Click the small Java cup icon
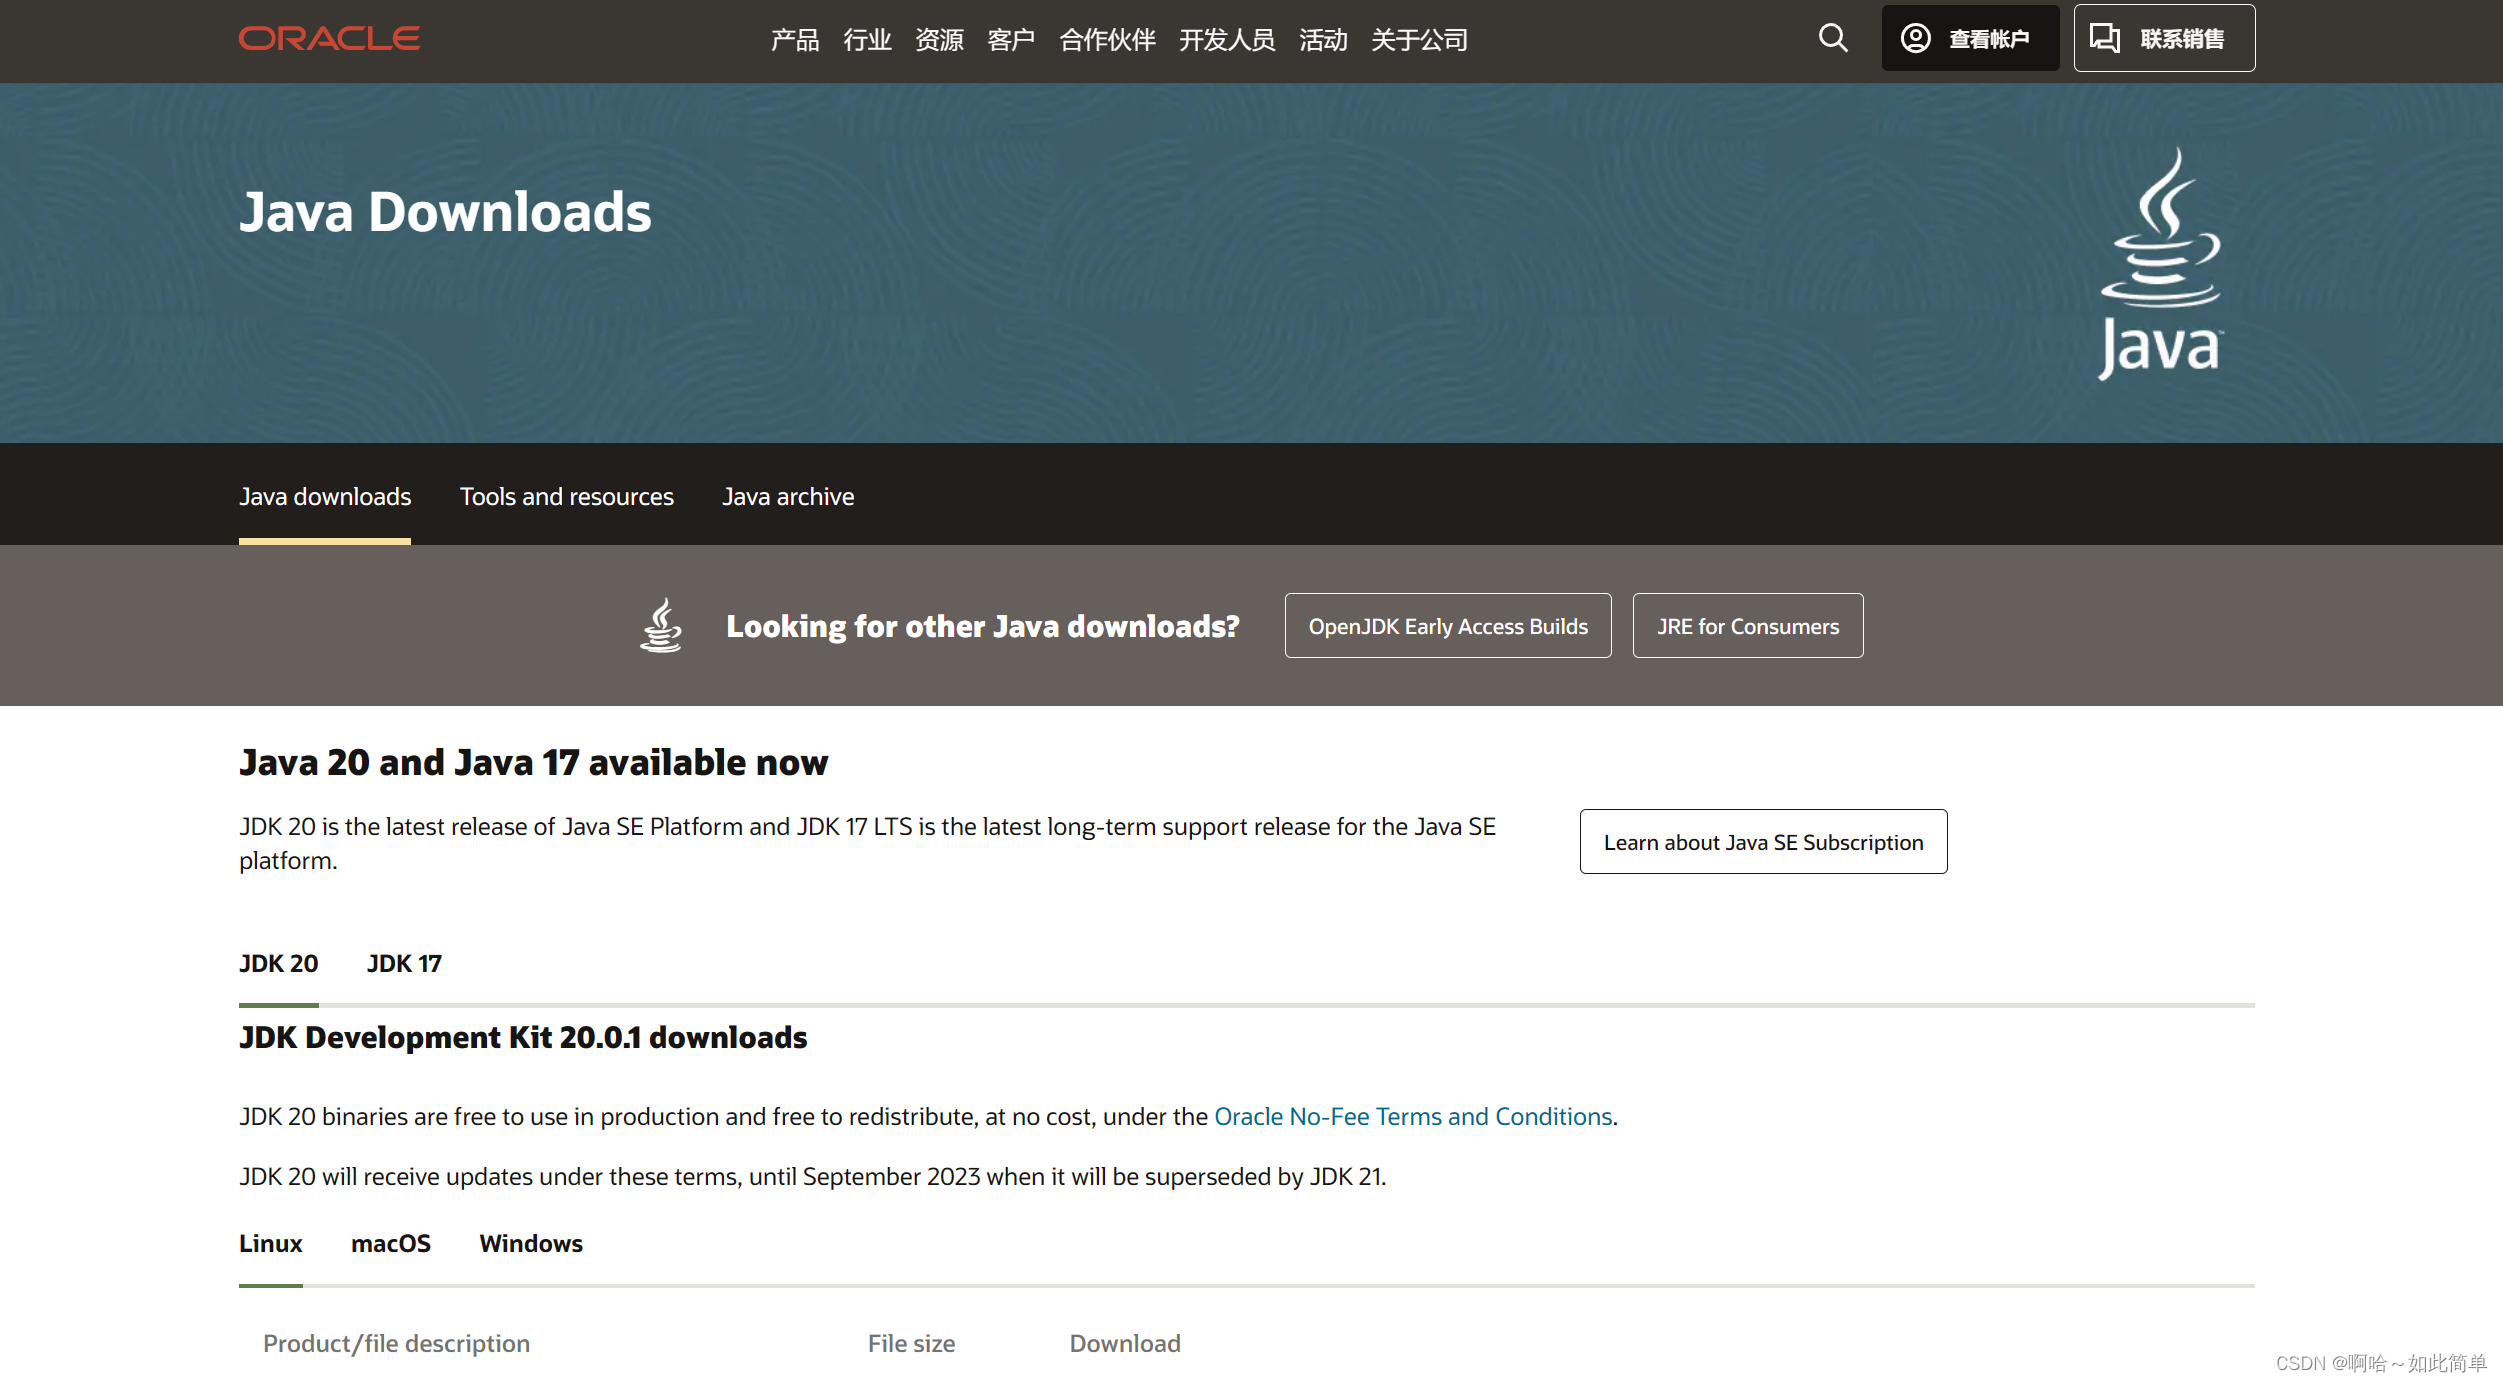The height and width of the screenshot is (1383, 2503). point(661,626)
